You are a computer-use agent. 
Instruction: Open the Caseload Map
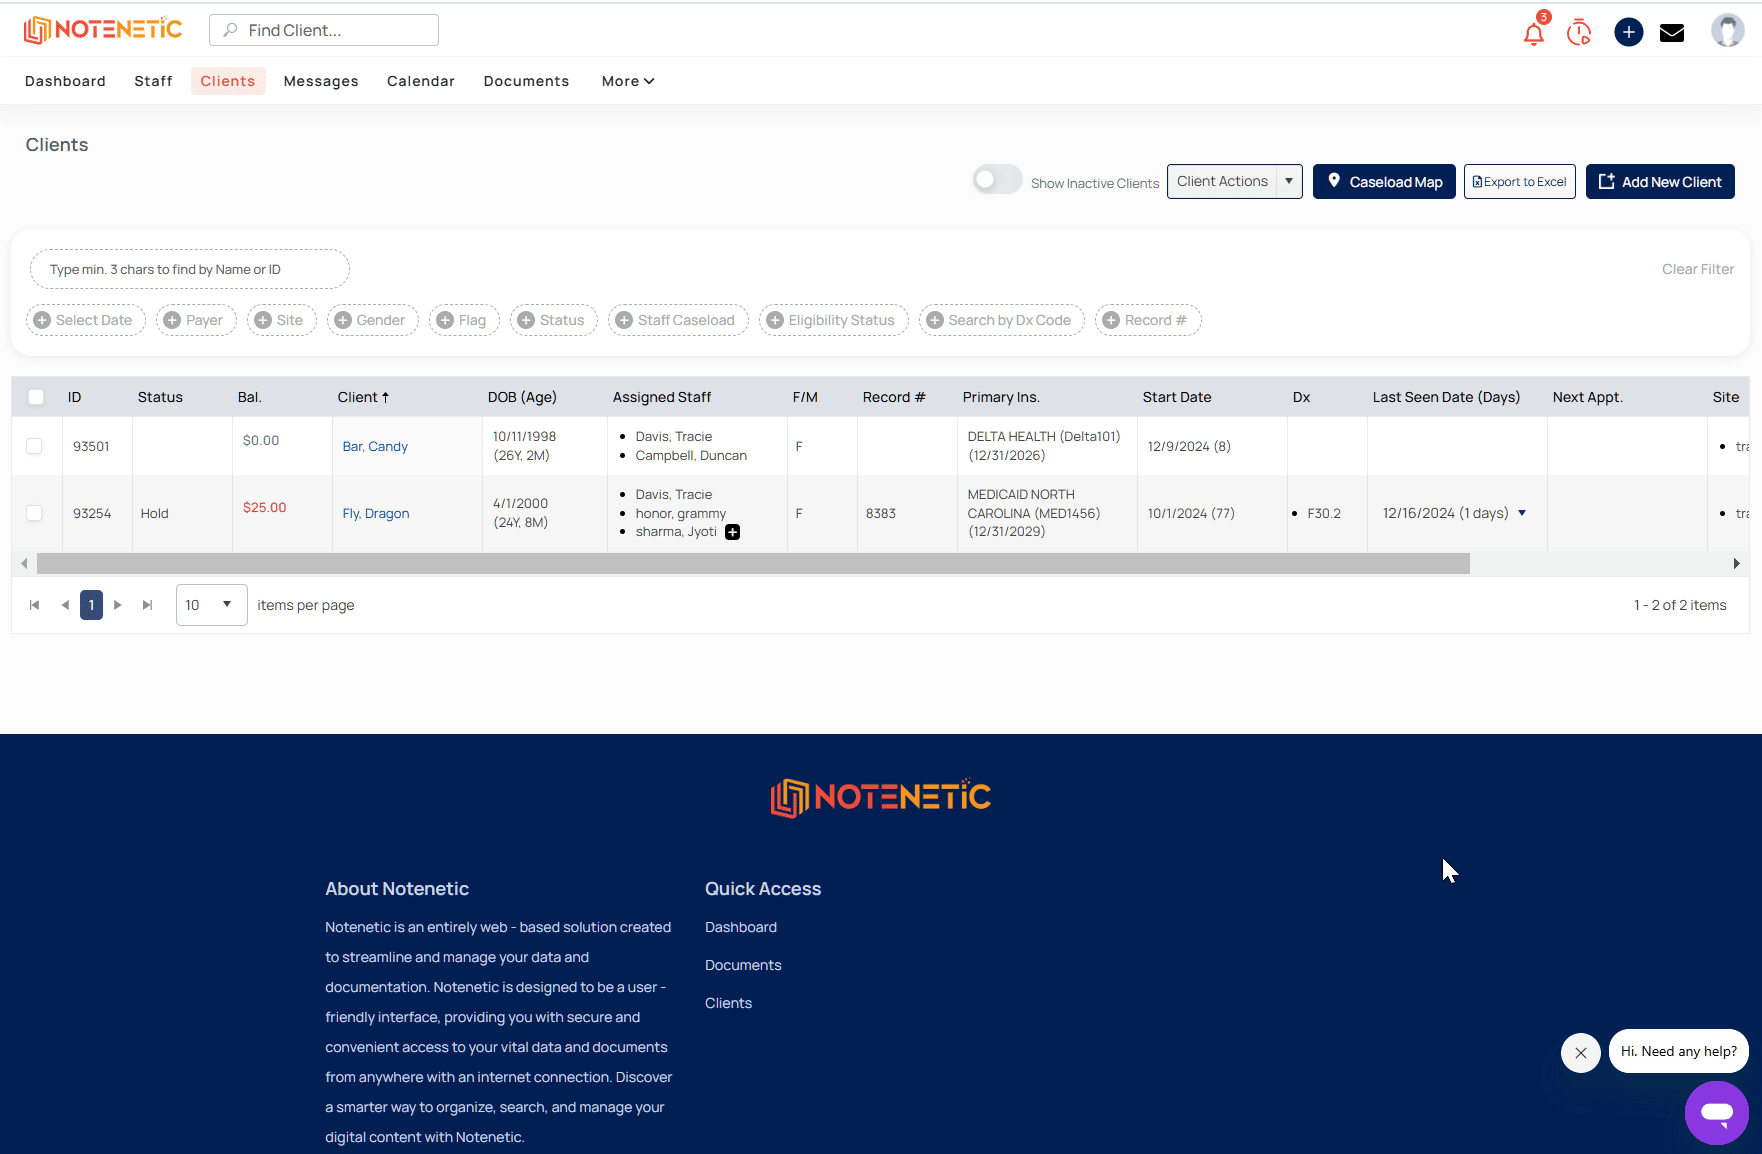pos(1384,182)
